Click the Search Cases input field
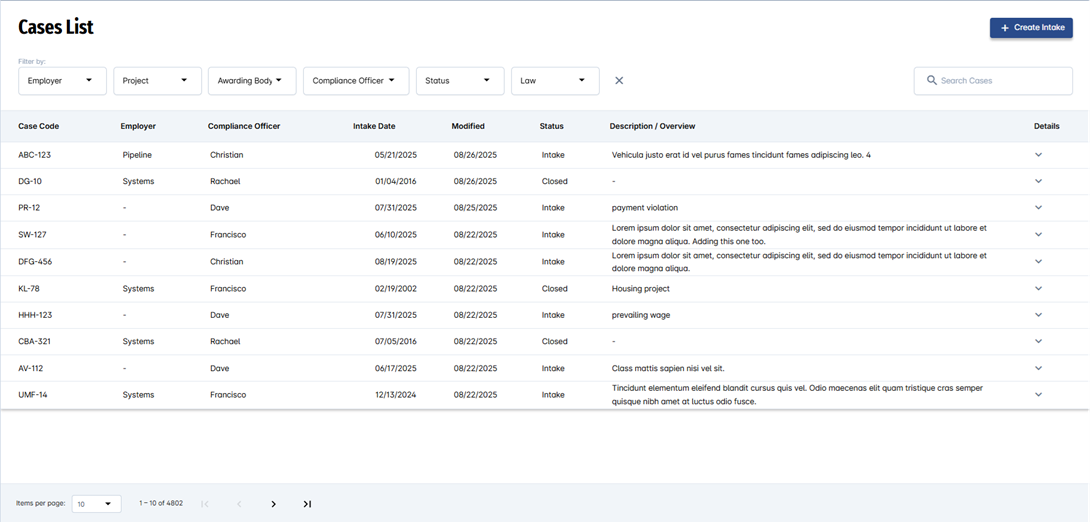1090x522 pixels. [x=993, y=81]
